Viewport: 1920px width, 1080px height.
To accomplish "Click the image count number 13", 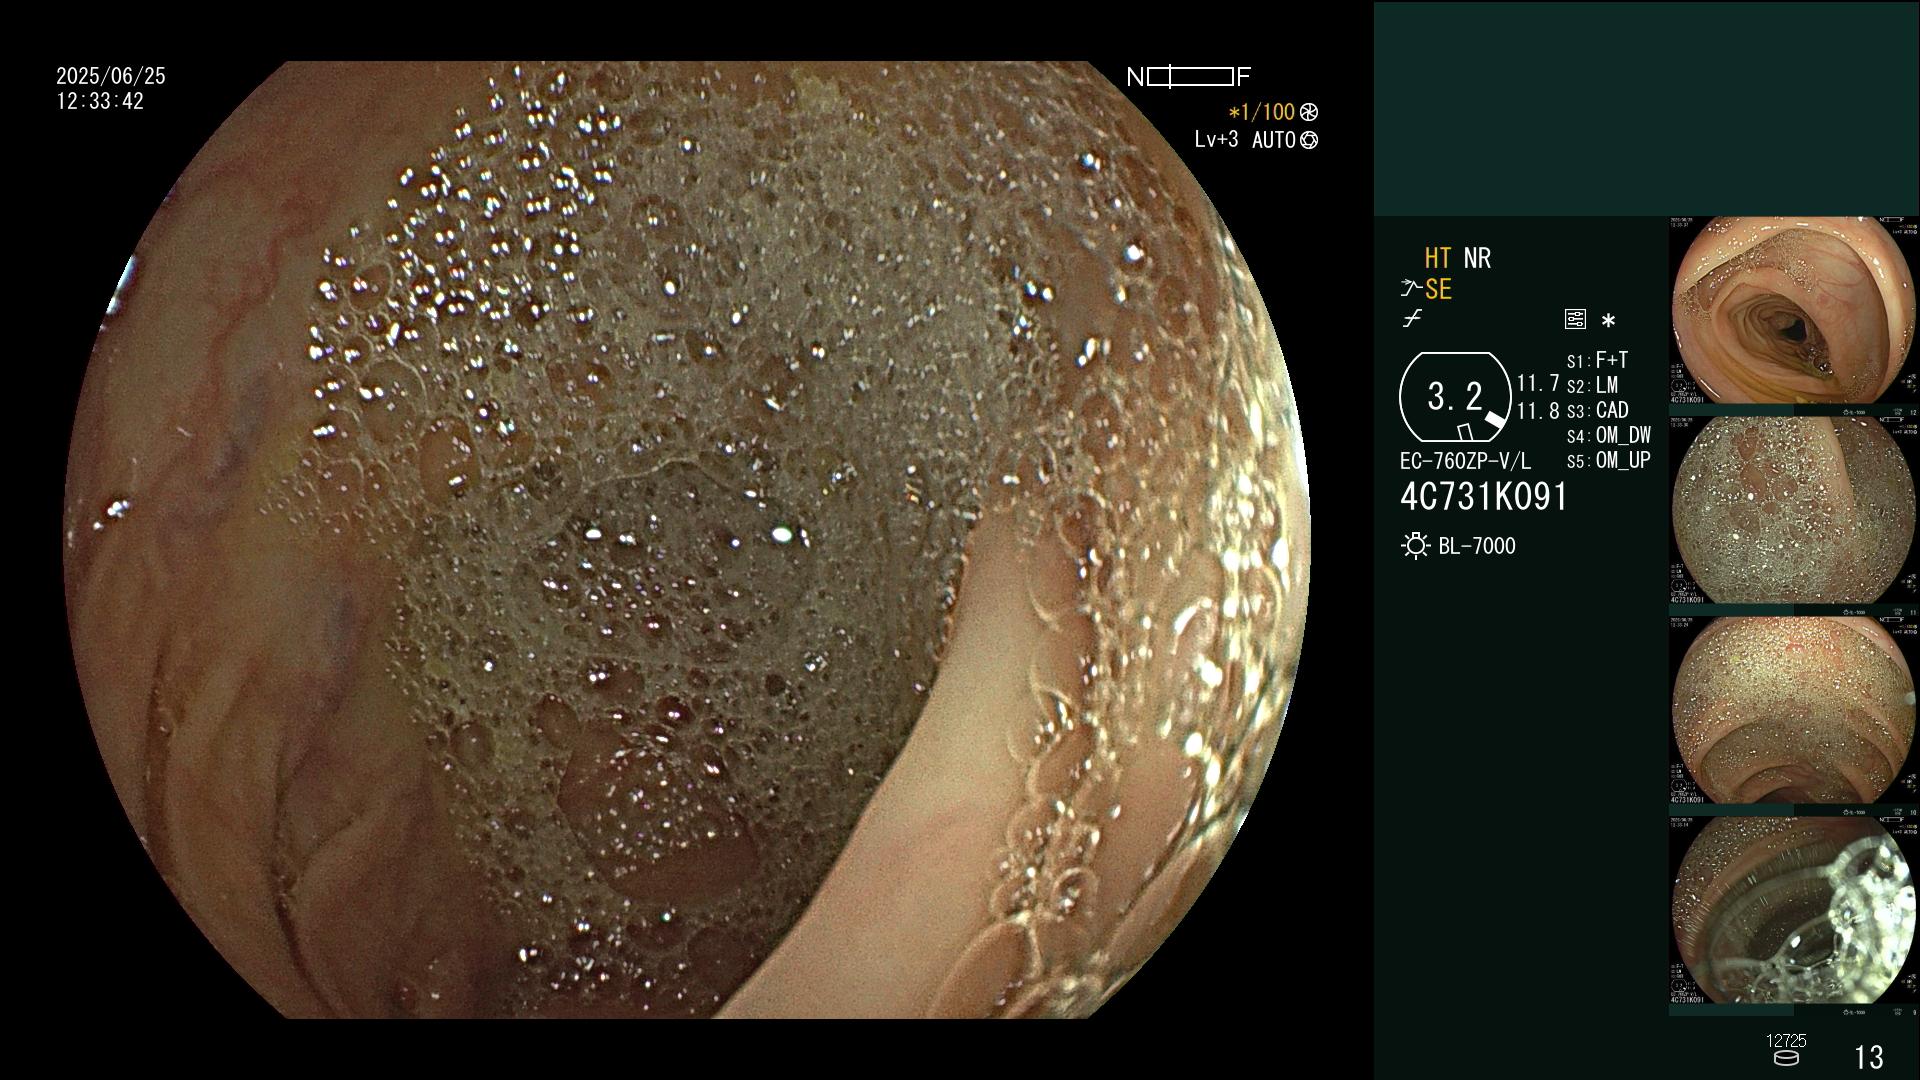I will (1869, 1057).
